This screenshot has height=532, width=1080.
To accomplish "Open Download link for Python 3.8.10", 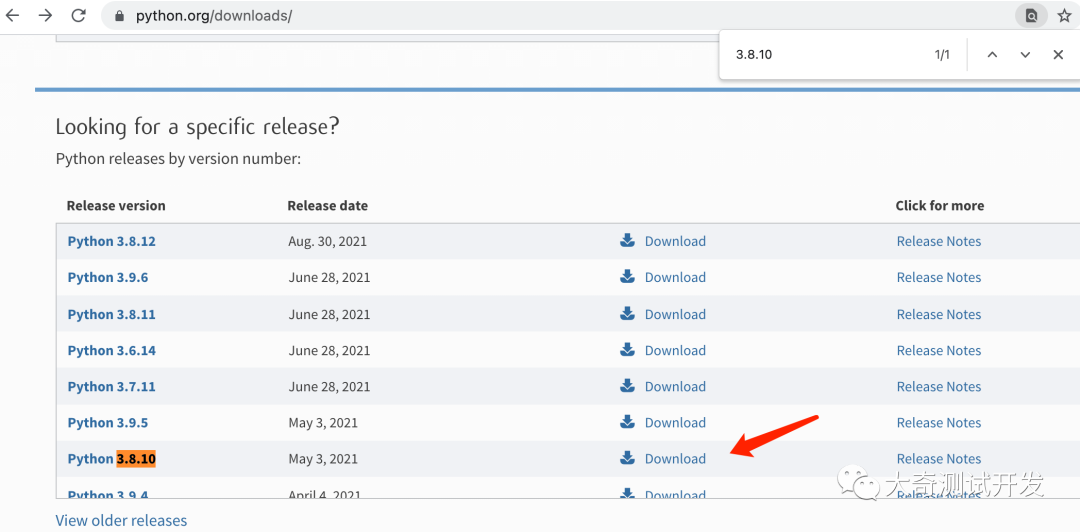I will coord(675,459).
